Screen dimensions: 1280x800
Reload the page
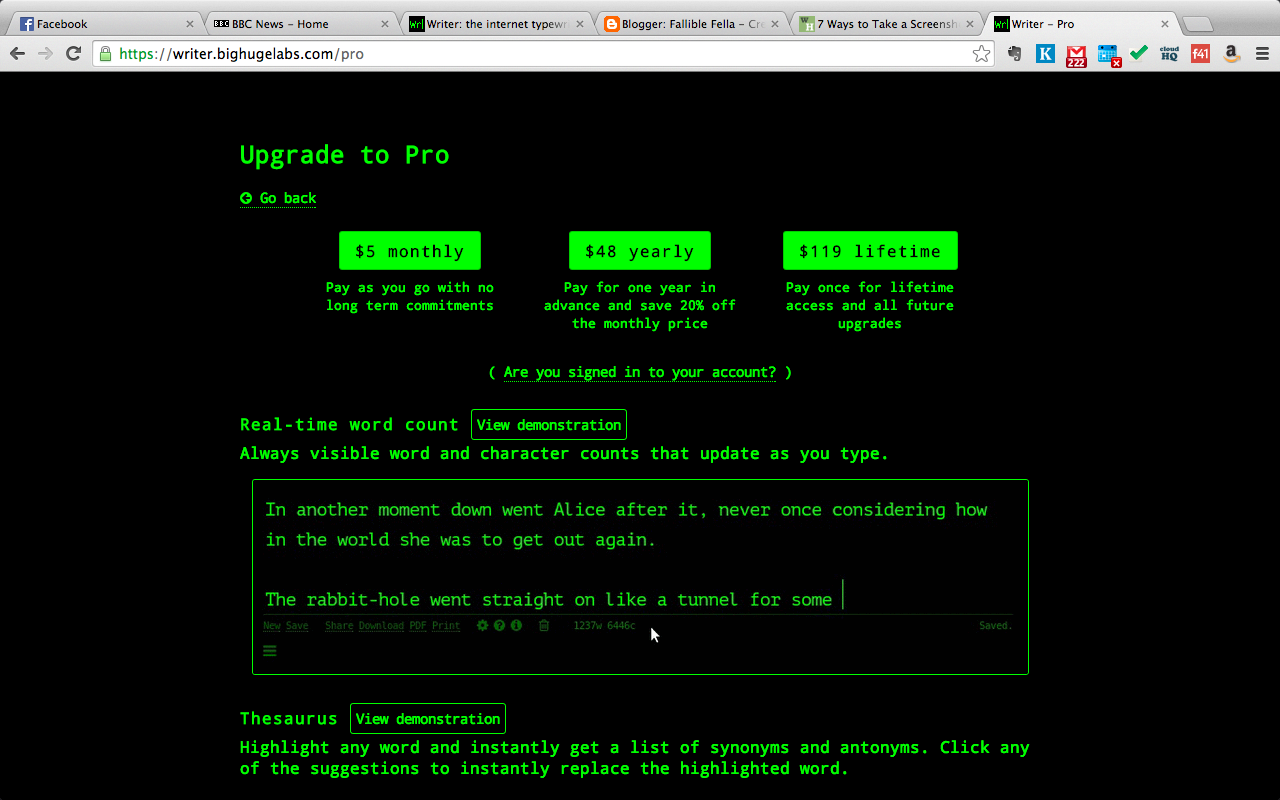[x=73, y=54]
